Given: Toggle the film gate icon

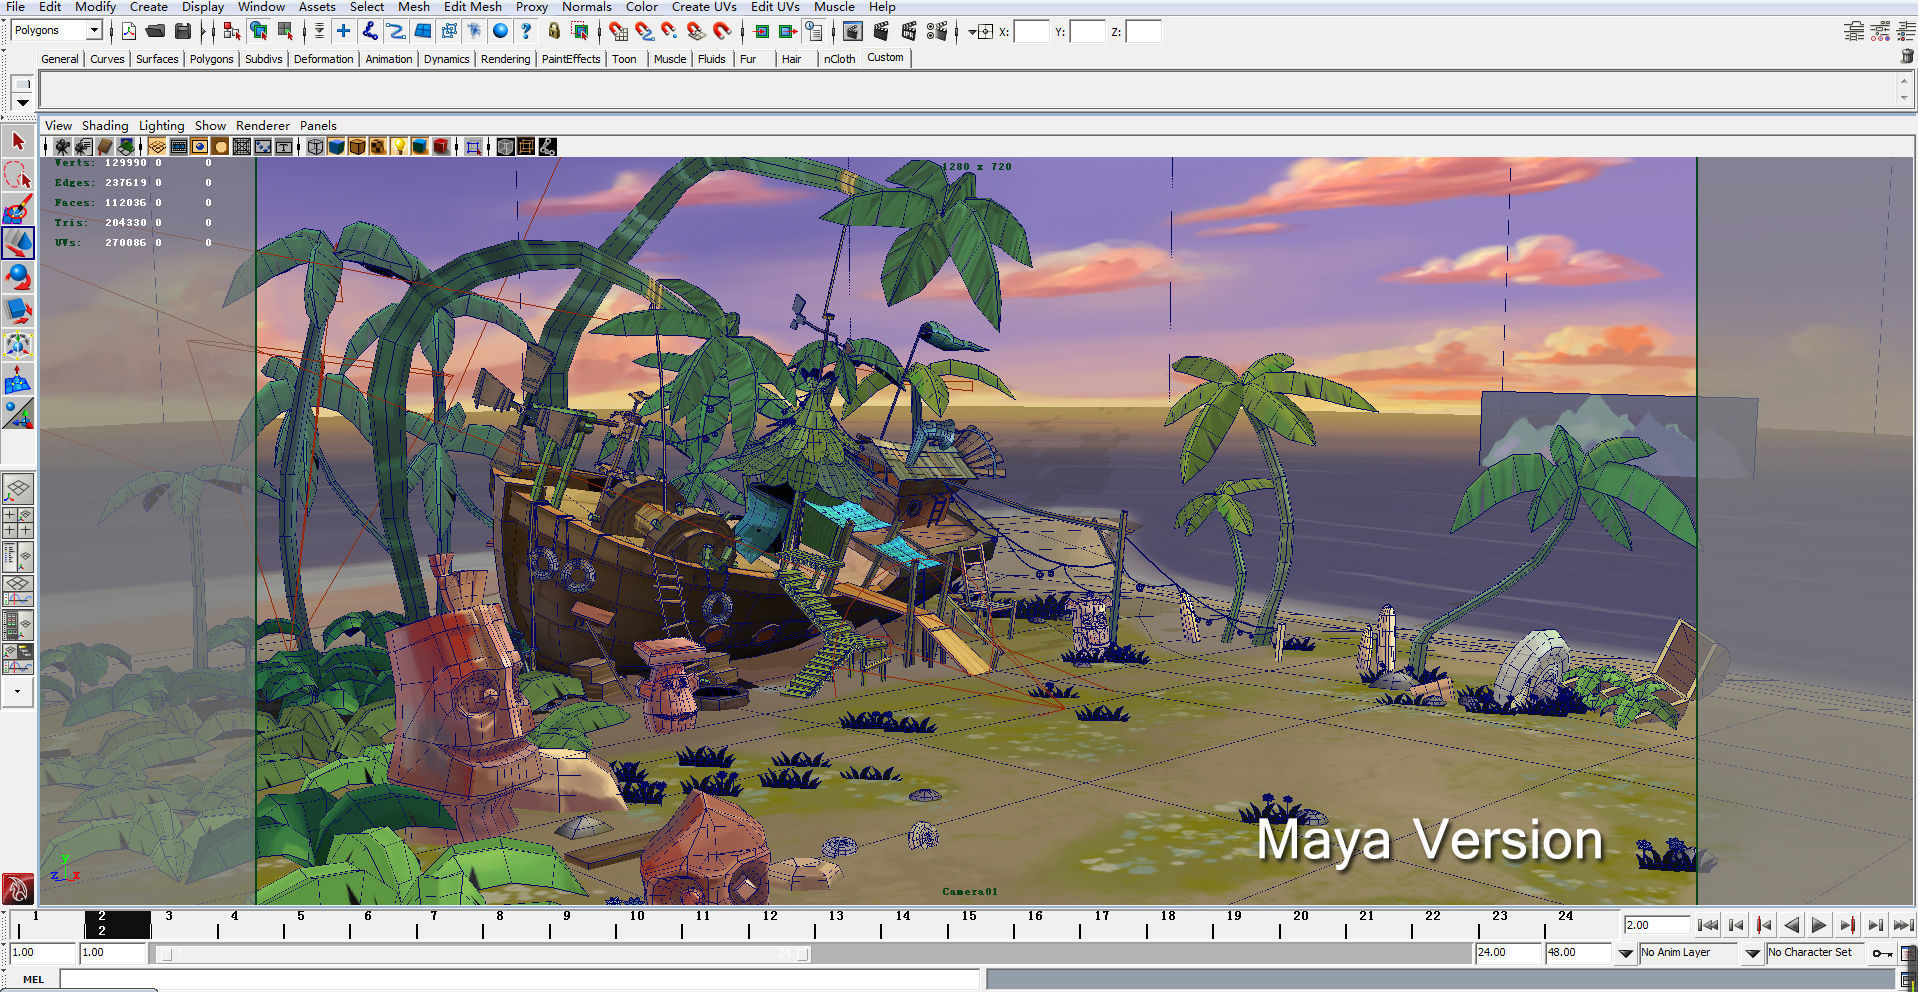Looking at the screenshot, I should pos(179,147).
